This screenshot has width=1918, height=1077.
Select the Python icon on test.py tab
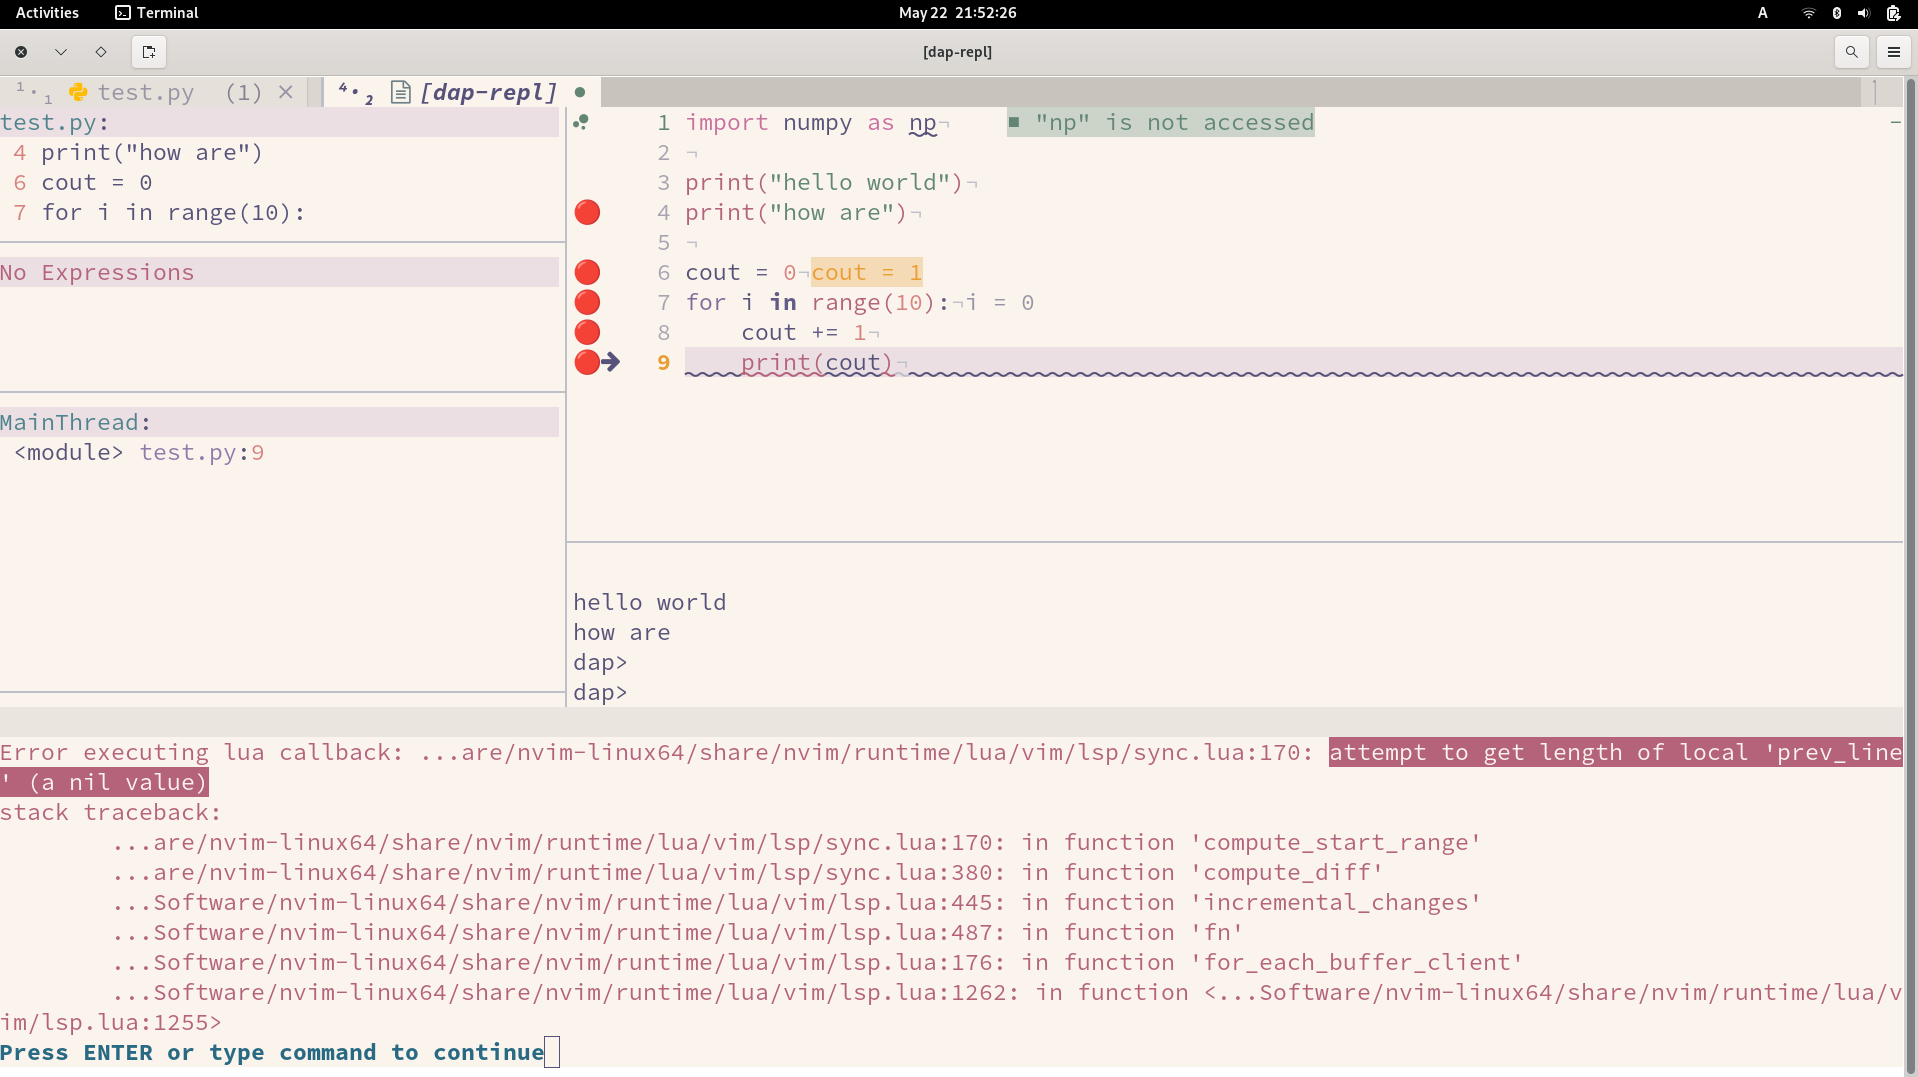[80, 92]
